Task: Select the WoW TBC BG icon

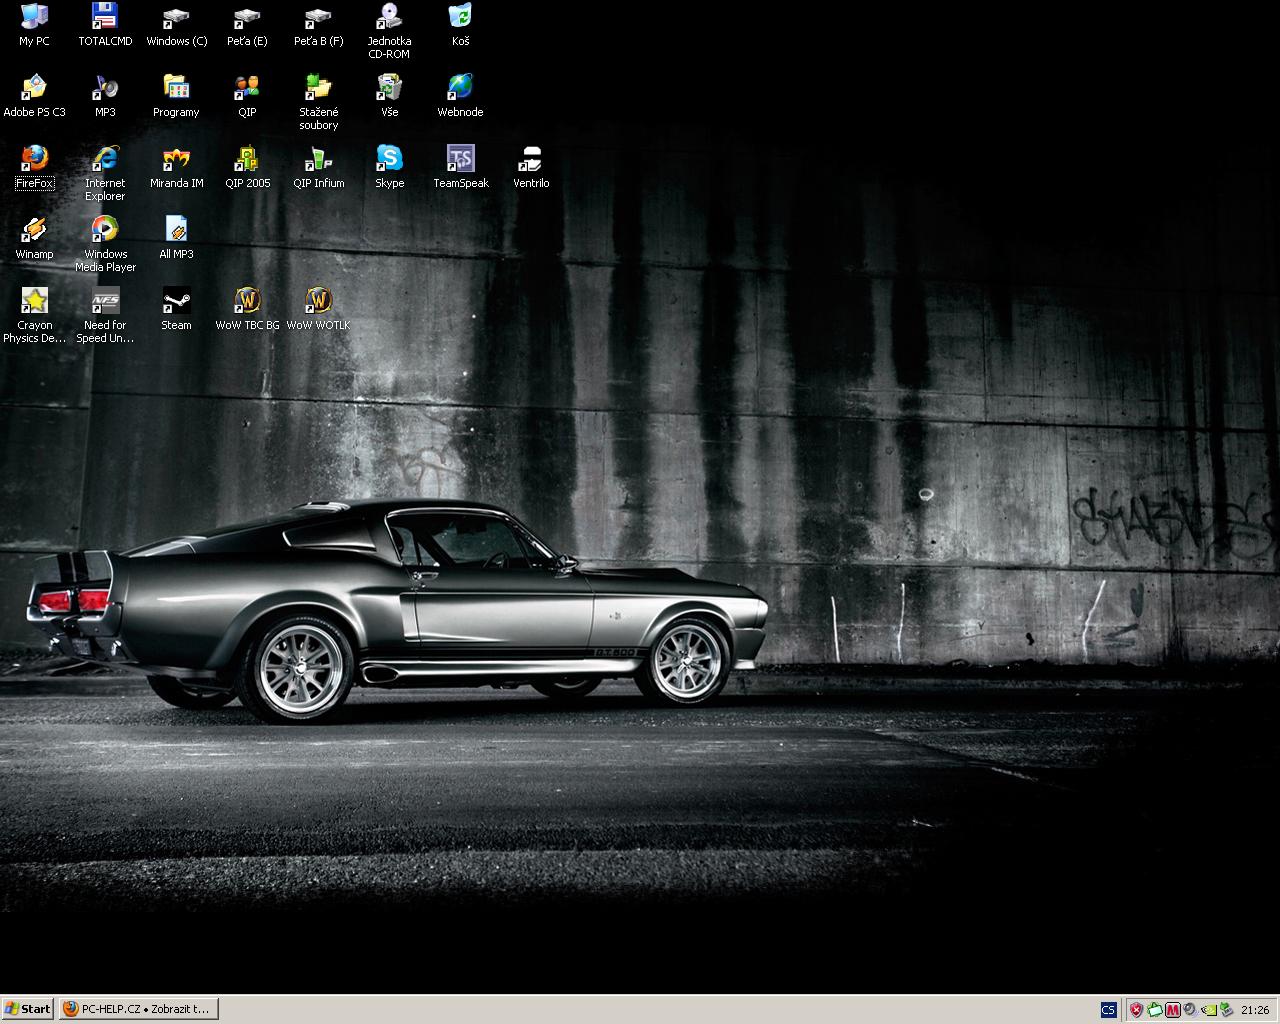Action: (247, 302)
